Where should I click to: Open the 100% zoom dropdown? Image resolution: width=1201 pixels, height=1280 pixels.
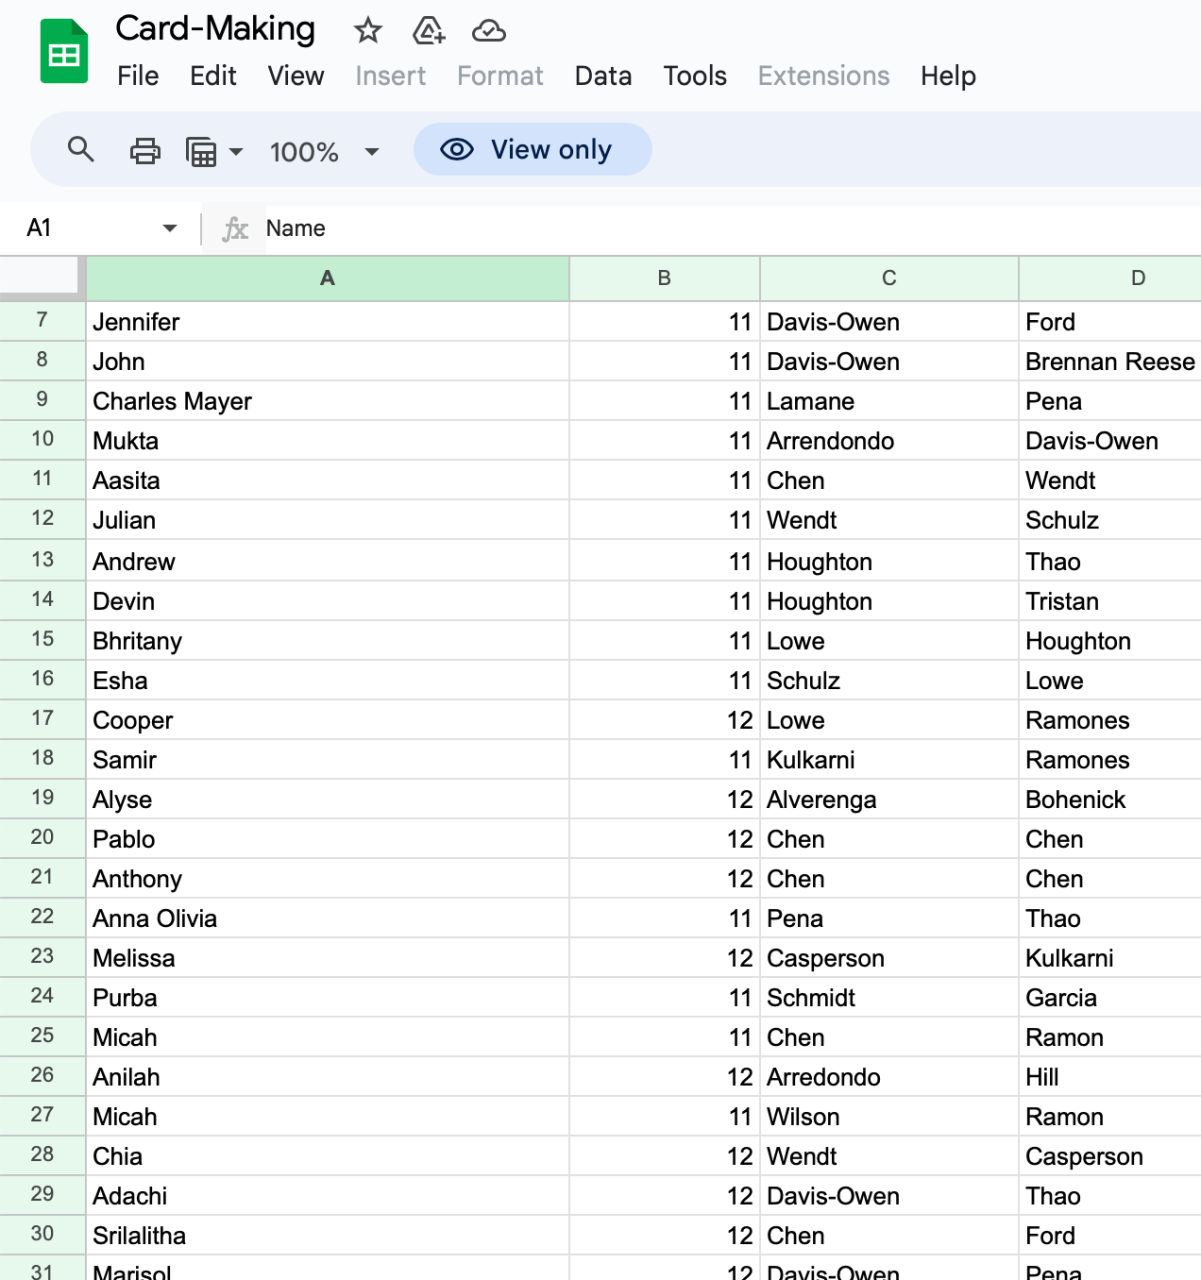click(x=324, y=152)
